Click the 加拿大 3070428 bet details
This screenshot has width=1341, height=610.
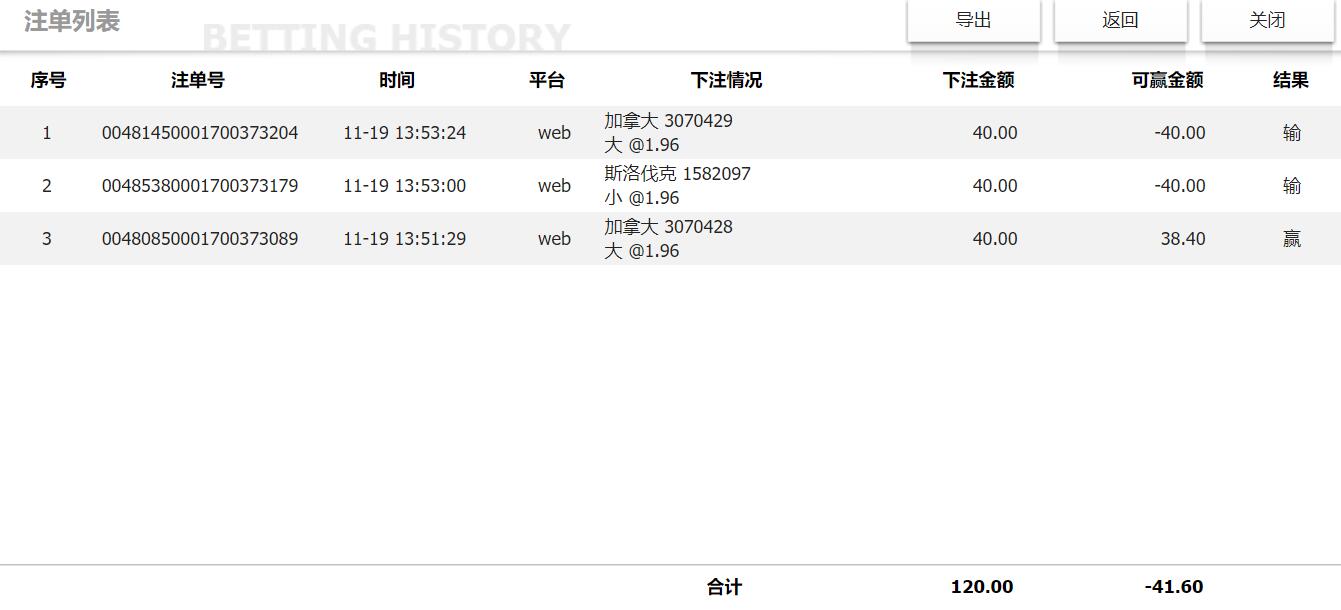(668, 227)
